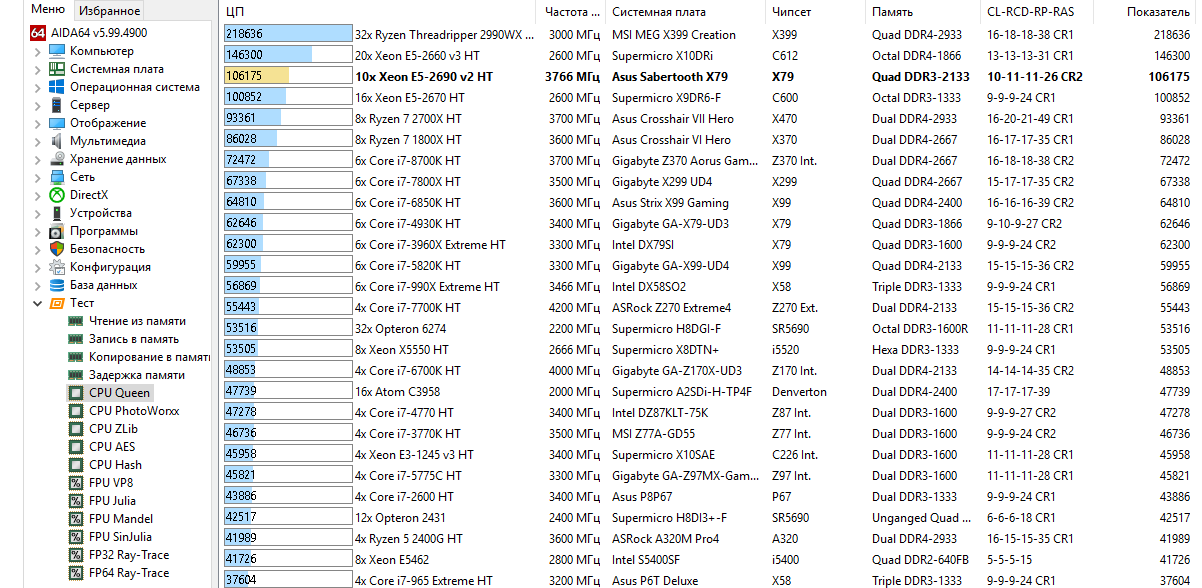Select the 16x Atom C3958 row

(712, 391)
